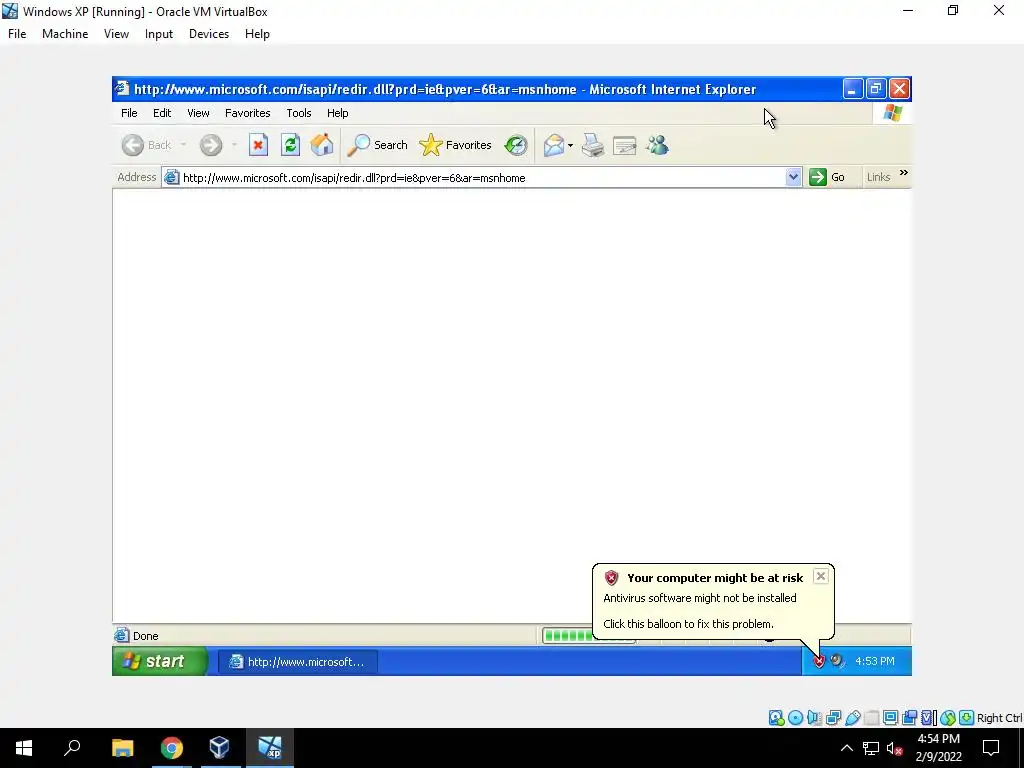
Task: Click the VirtualBox audio status icon
Action: click(x=814, y=718)
